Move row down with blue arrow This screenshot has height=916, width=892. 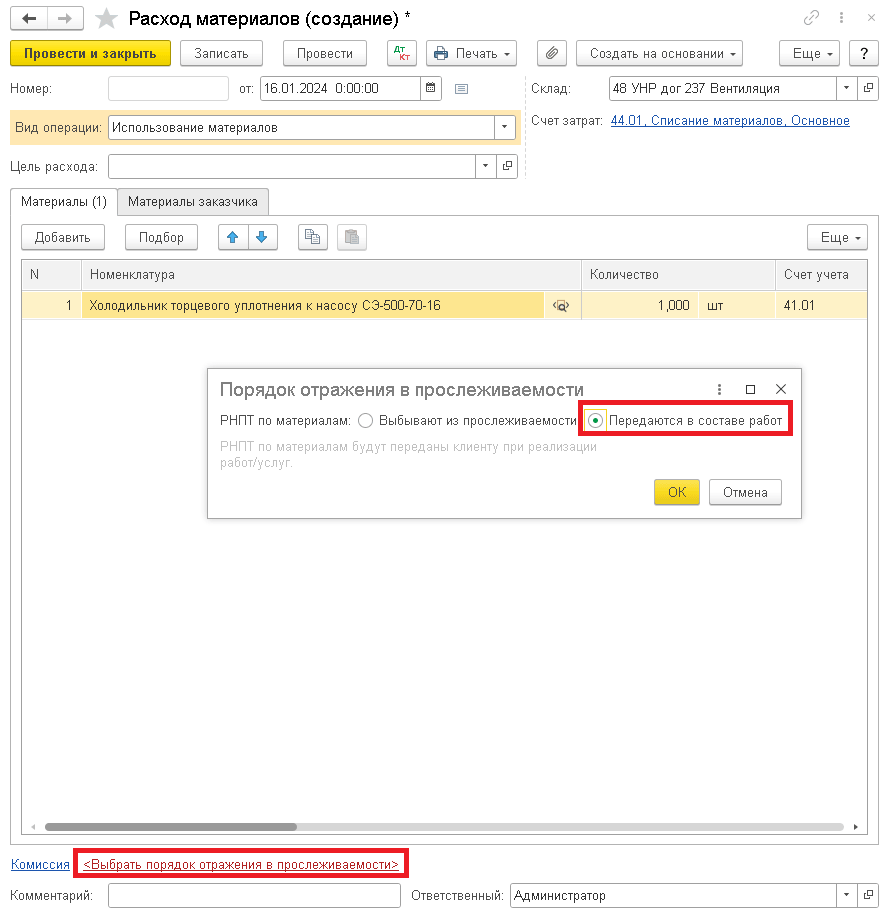261,237
